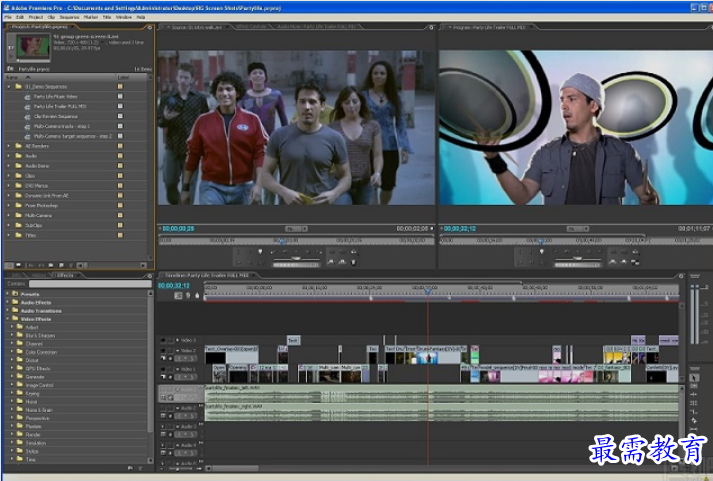Viewport: 713px width, 481px height.
Task: Open Source monitor zoom level dropdown
Action: pyautogui.click(x=296, y=229)
